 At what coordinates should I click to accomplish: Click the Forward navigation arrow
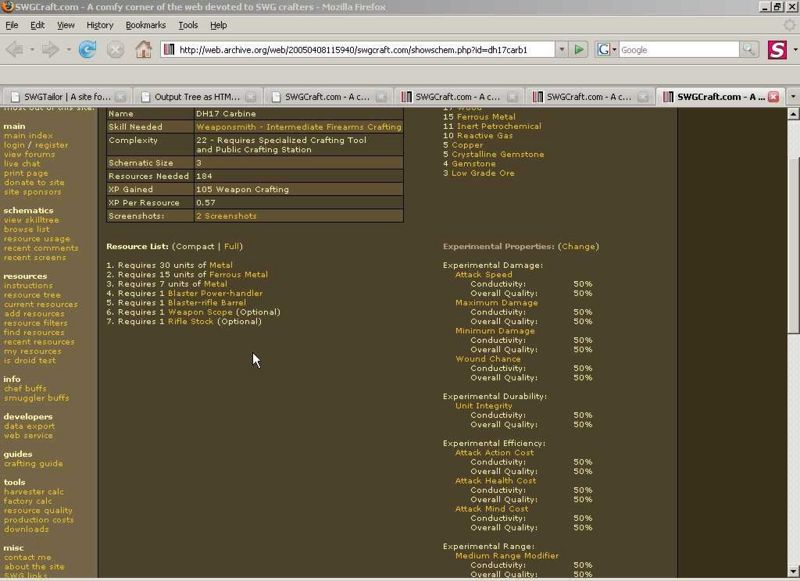coord(50,49)
